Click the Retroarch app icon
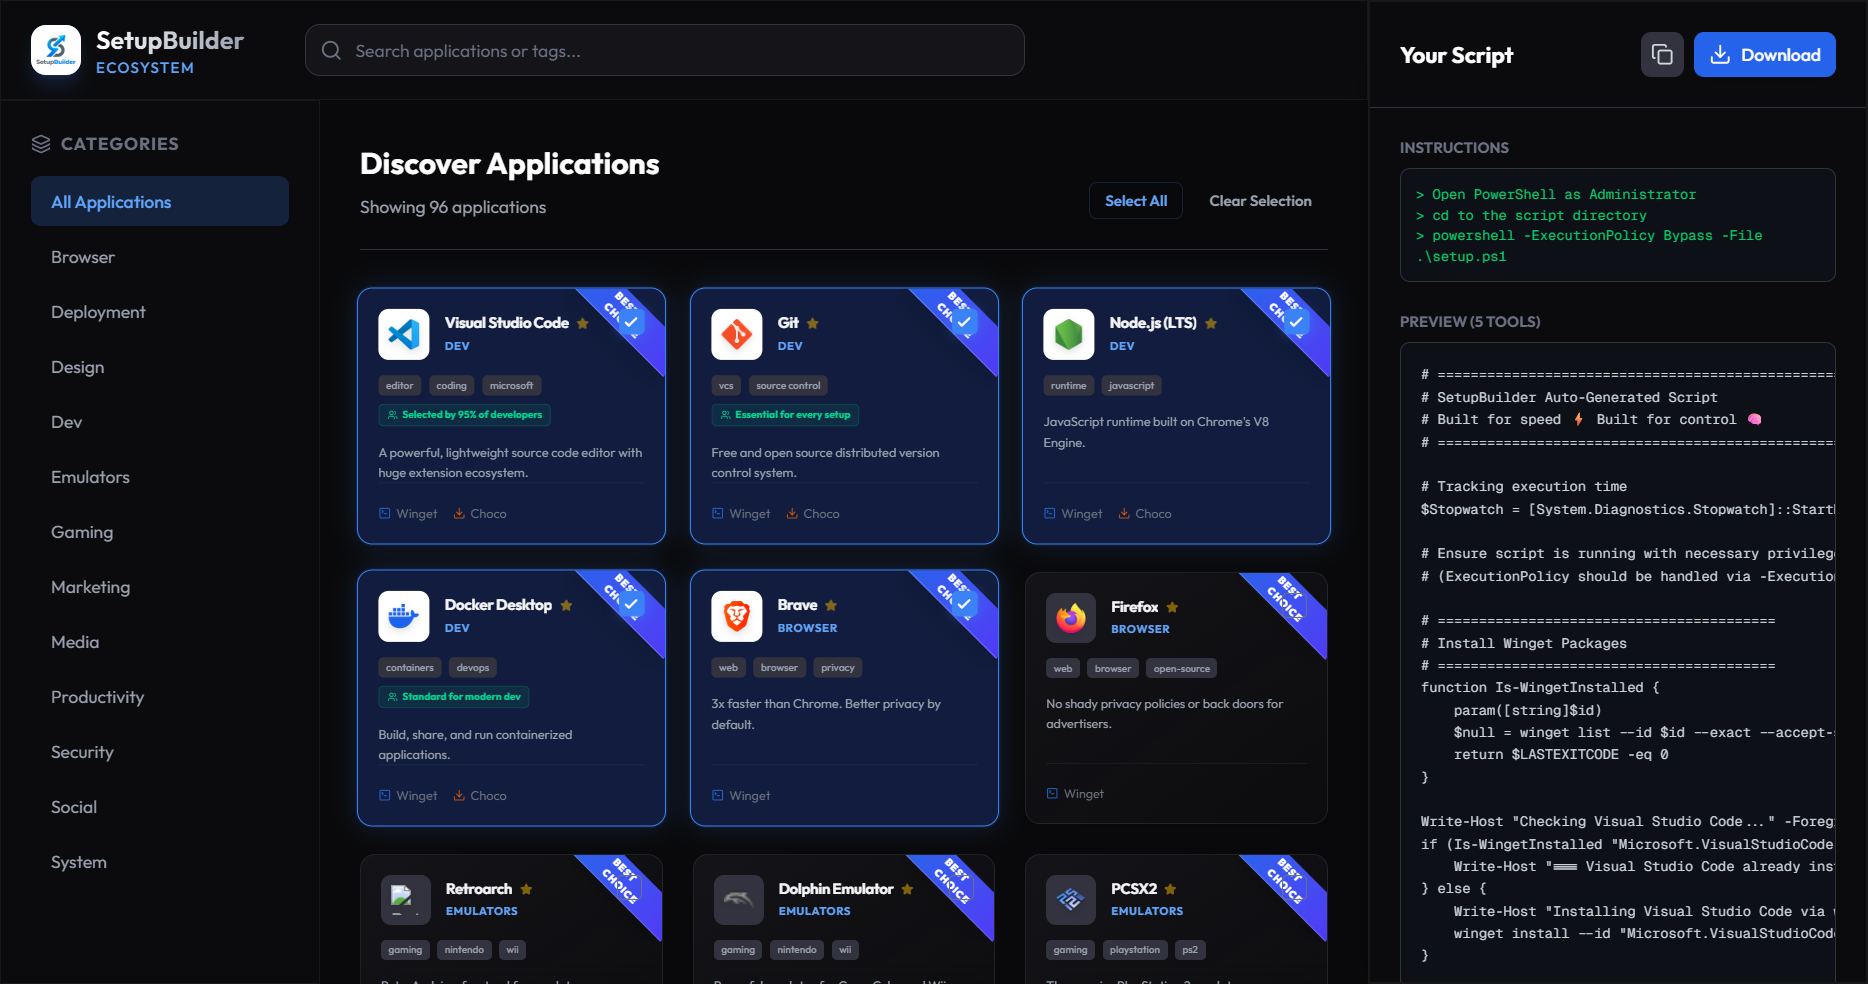The width and height of the screenshot is (1868, 984). point(403,900)
